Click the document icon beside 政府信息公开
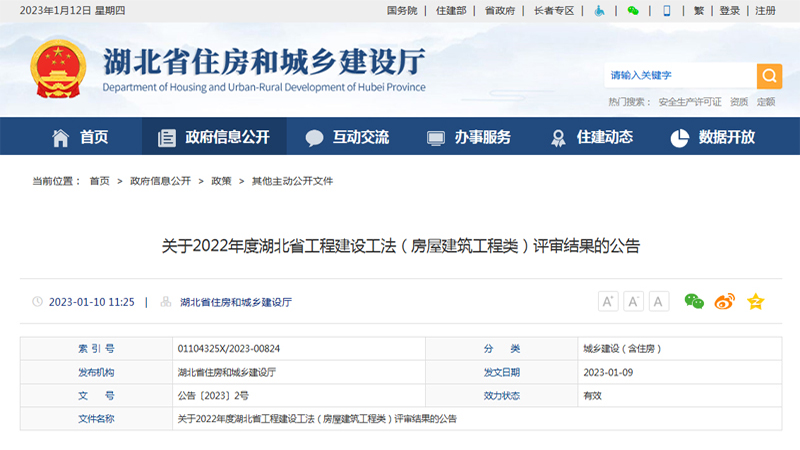 tap(167, 138)
